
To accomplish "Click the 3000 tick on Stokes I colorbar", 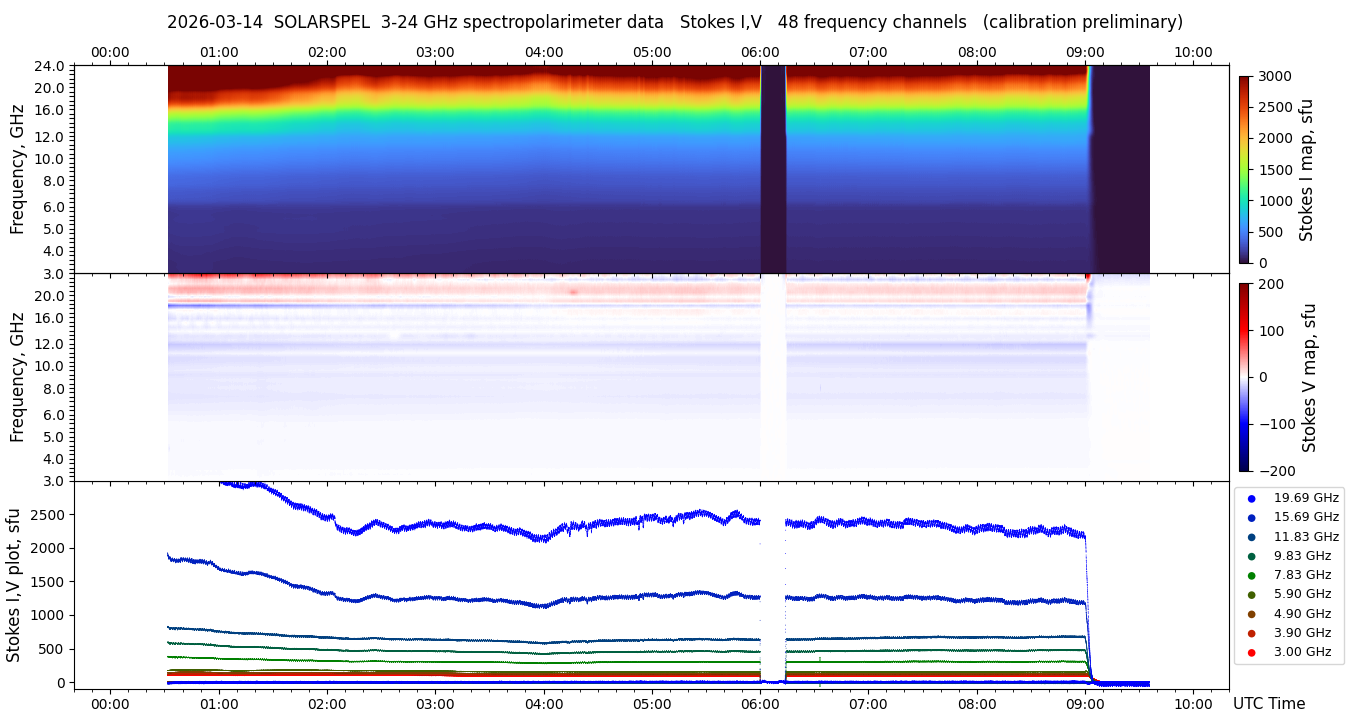I will pyautogui.click(x=1274, y=76).
